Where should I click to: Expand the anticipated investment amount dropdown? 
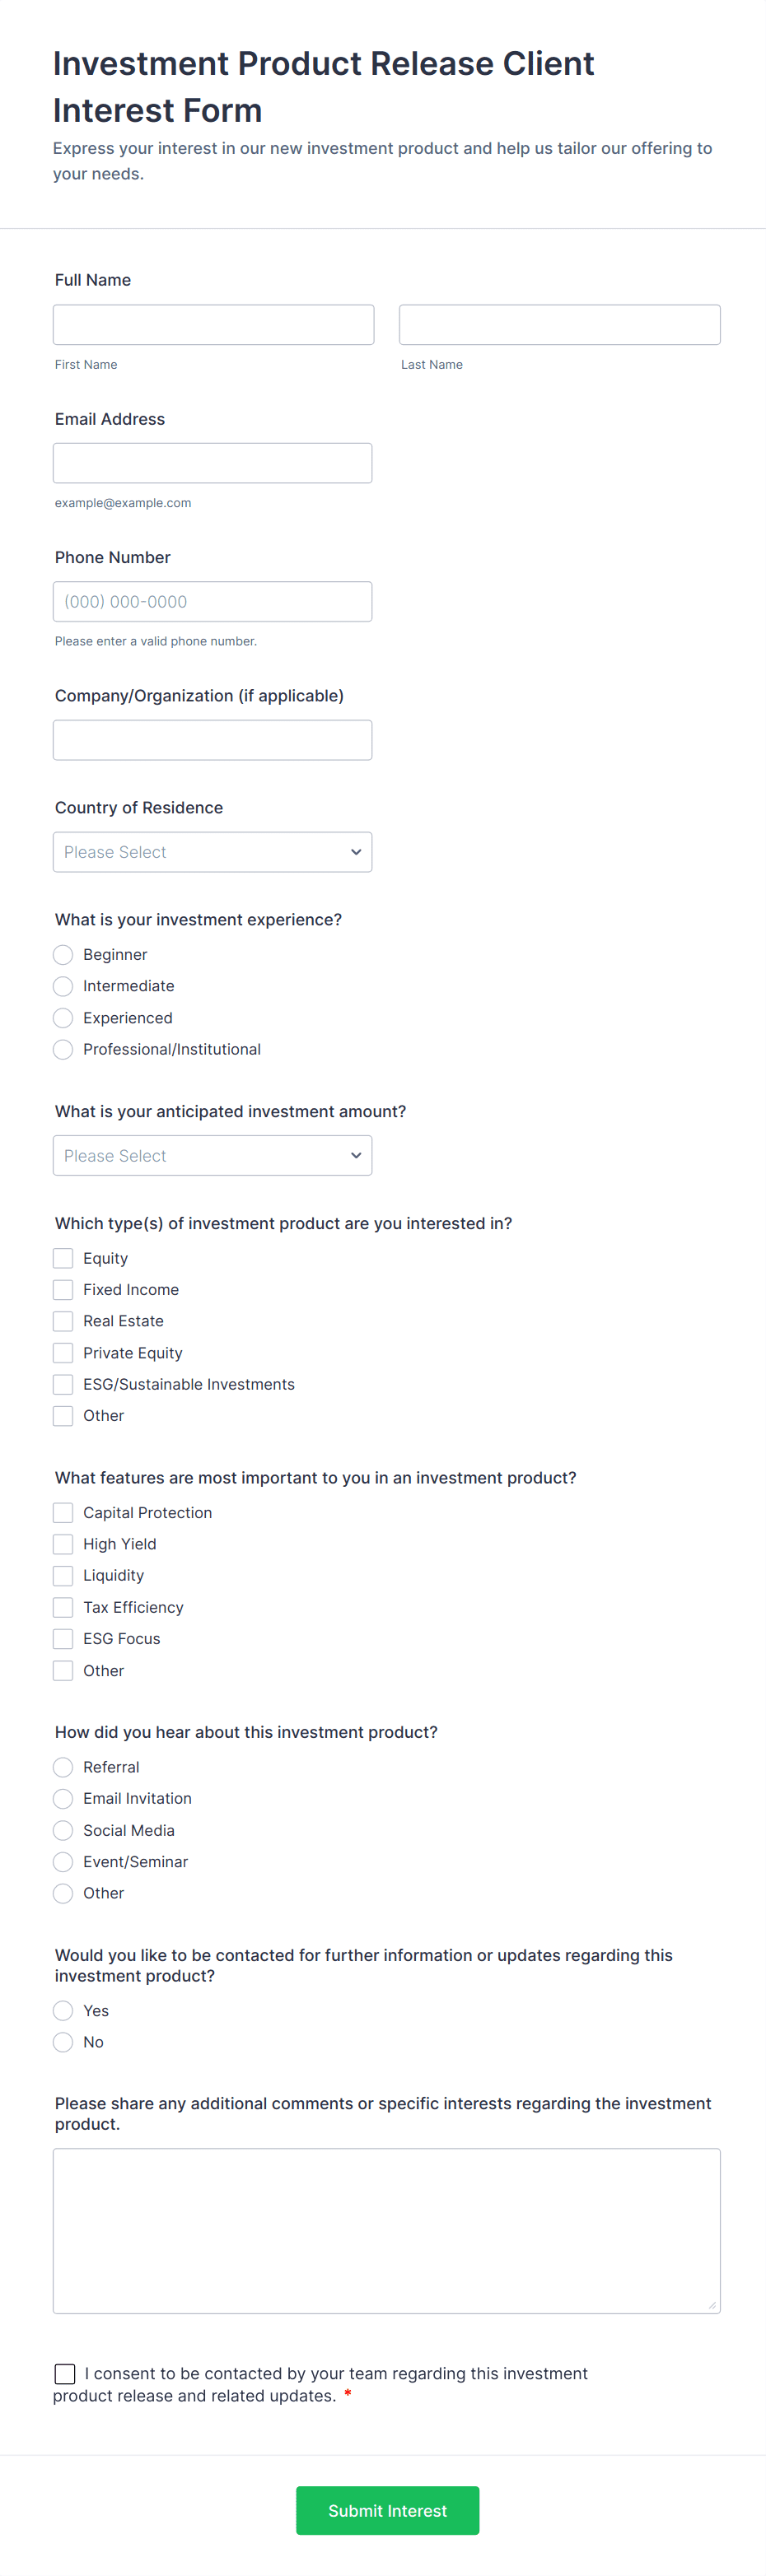click(212, 1155)
